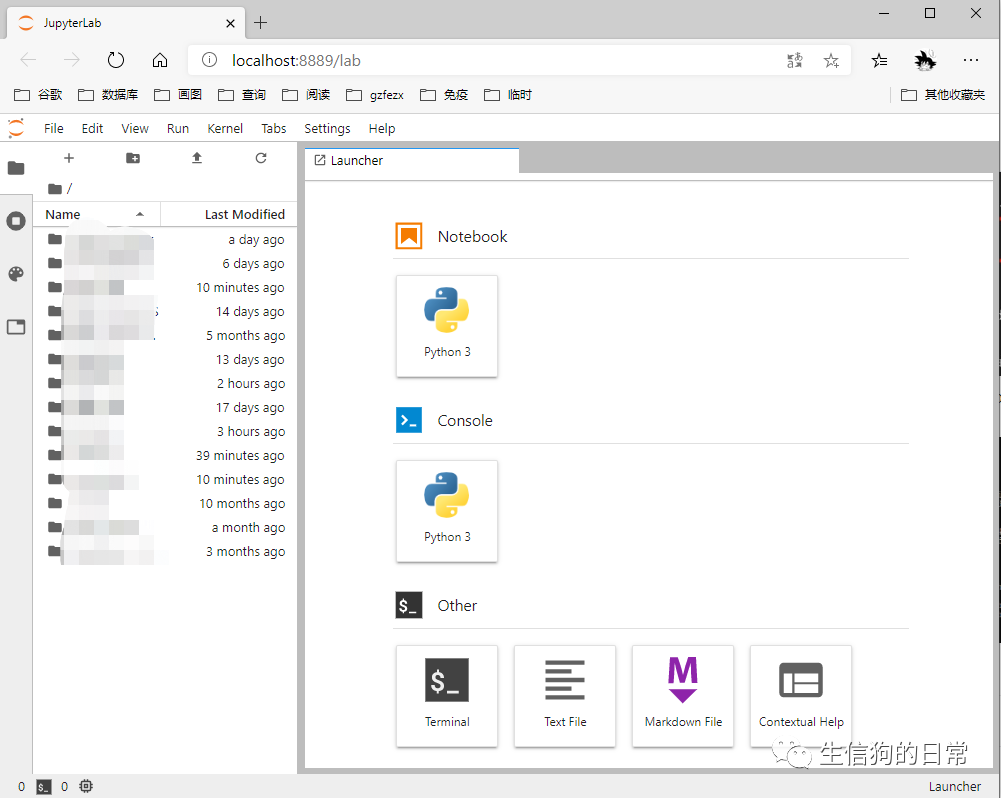
Task: Open the 数据库 bookmarks folder
Action: tap(108, 94)
